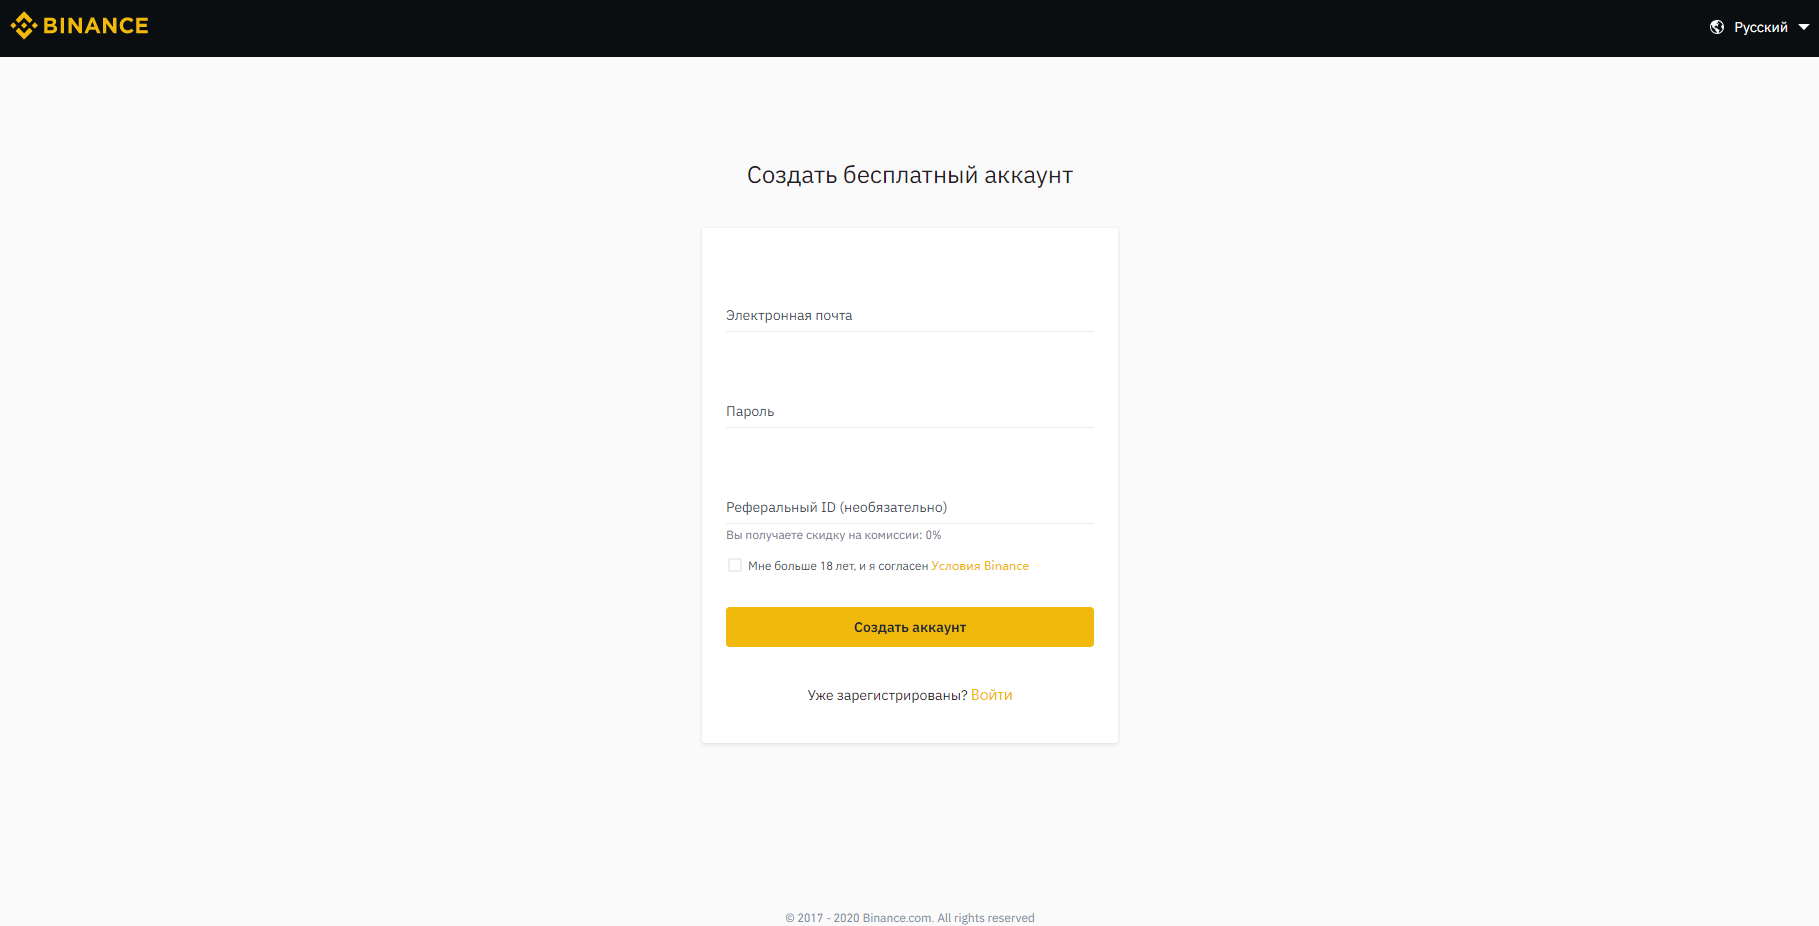Click the globe language icon

pos(1717,27)
